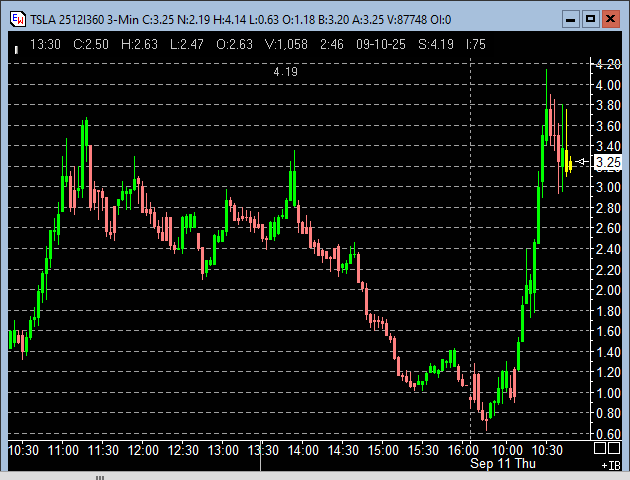The height and width of the screenshot is (480, 630).
Task: Click the 15:00 time axis label
Action: point(383,450)
